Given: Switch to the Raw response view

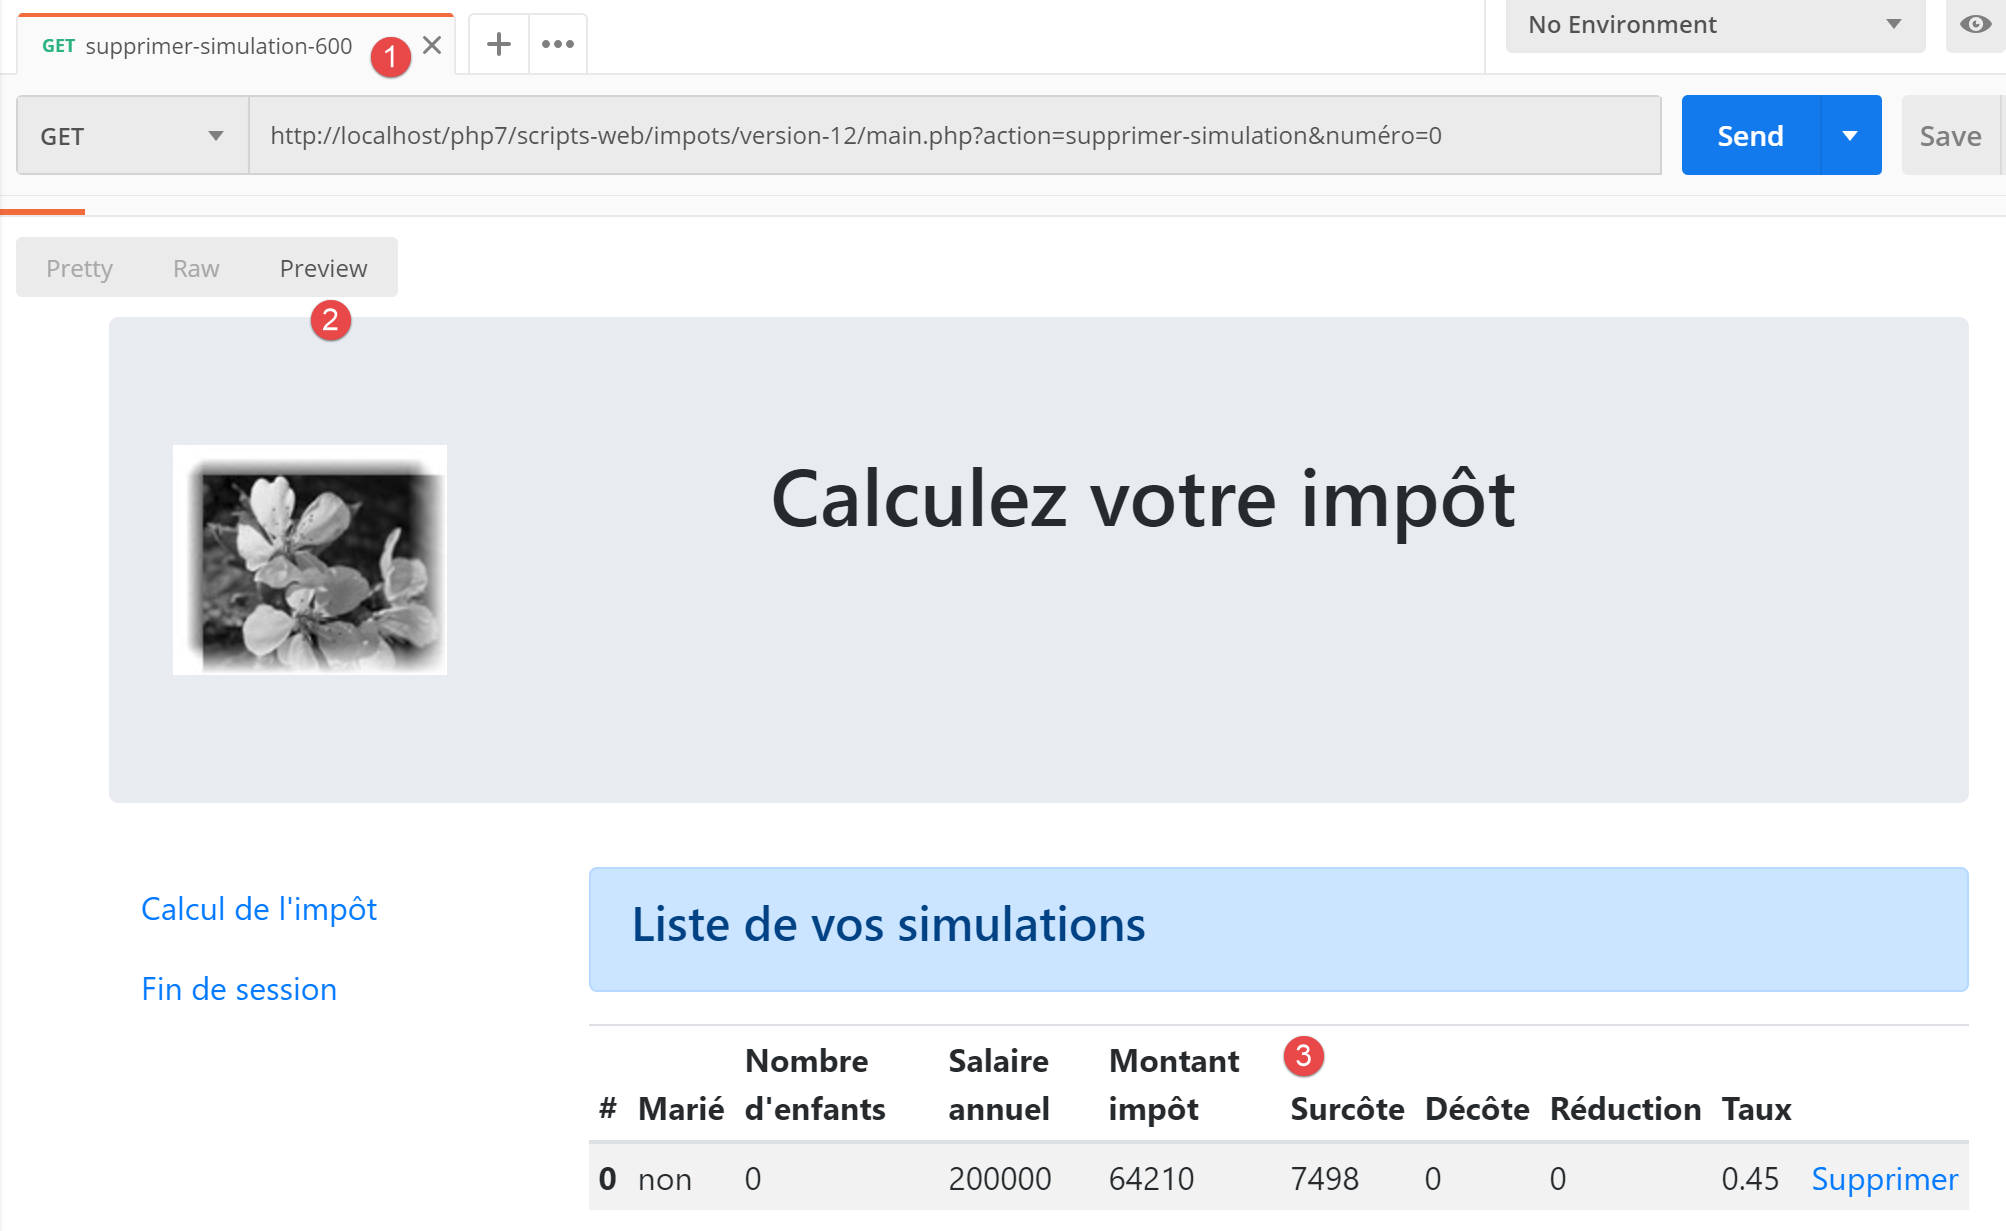Looking at the screenshot, I should click(196, 268).
